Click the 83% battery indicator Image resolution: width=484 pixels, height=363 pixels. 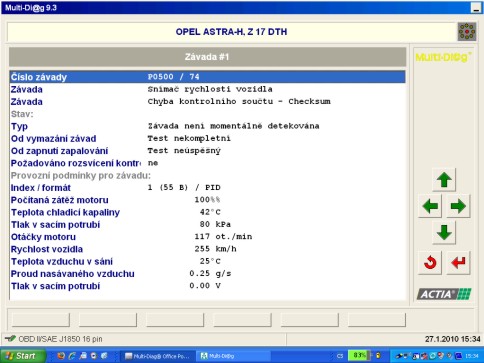point(360,355)
